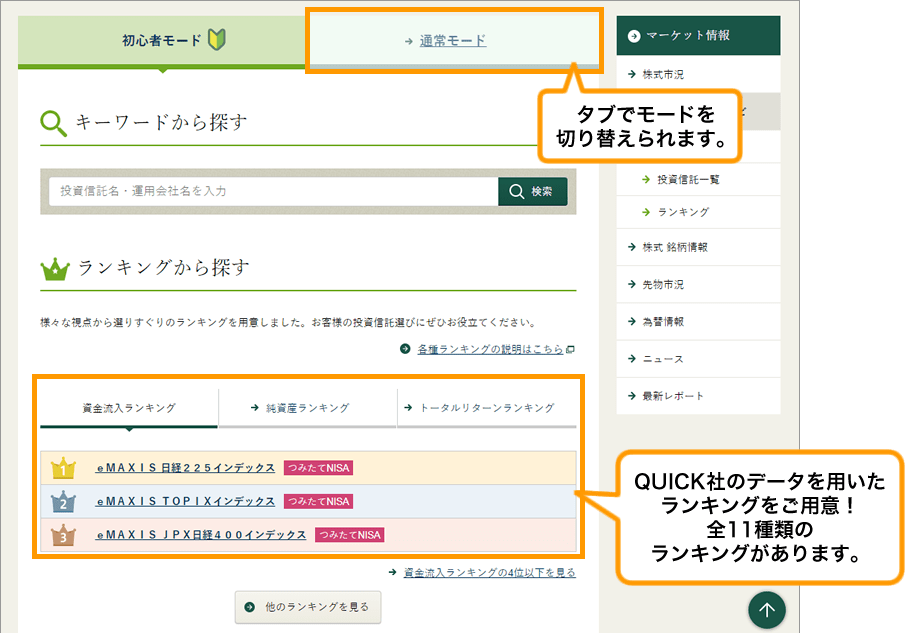Image resolution: width=905 pixels, height=633 pixels.
Task: Open eMAXIS TOPIXインデックス fund link
Action: [185, 501]
